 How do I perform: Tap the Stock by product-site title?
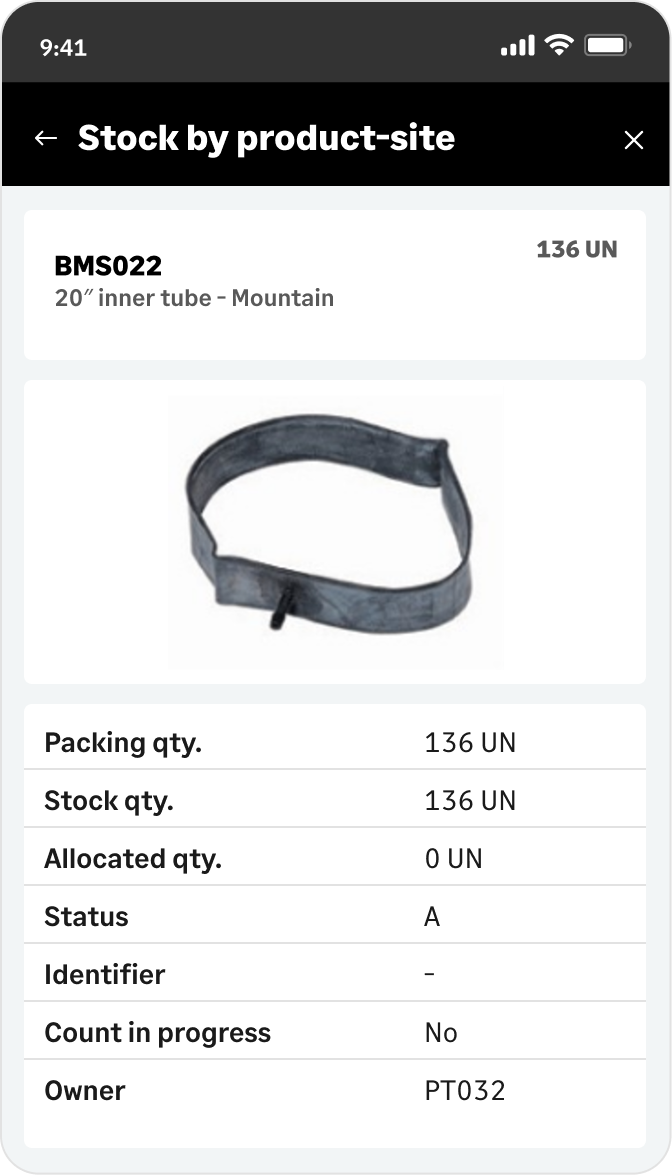tap(266, 139)
